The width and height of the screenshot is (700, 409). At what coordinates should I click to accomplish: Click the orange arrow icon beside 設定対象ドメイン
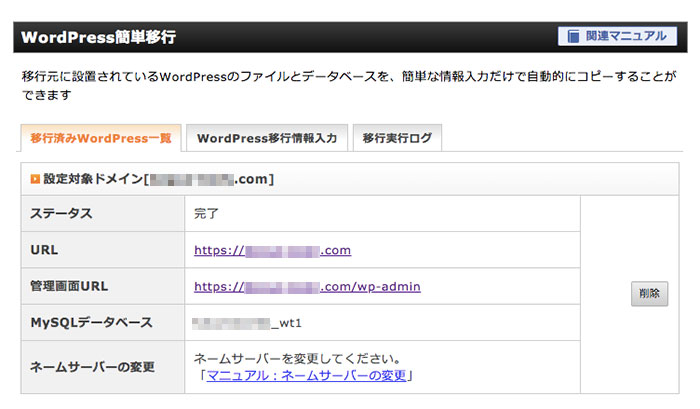(x=35, y=179)
